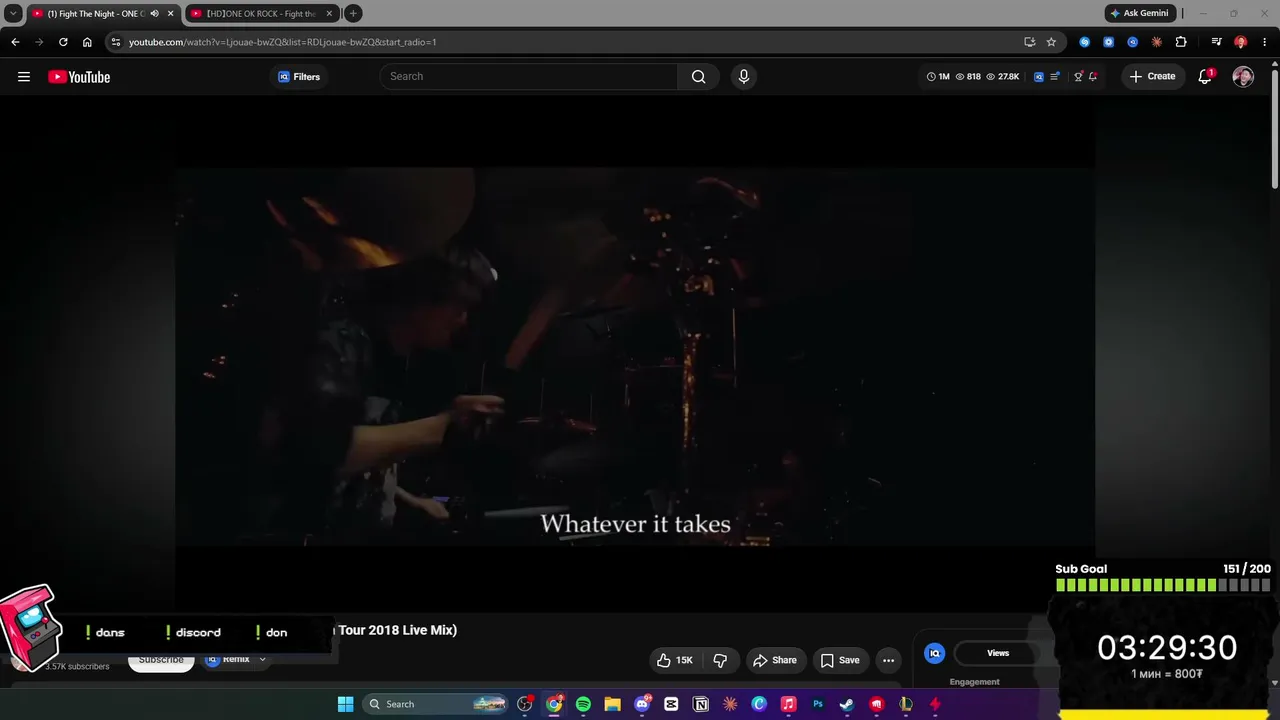Image resolution: width=1280 pixels, height=720 pixels.
Task: Open more actions ellipsis under the video
Action: [888, 660]
